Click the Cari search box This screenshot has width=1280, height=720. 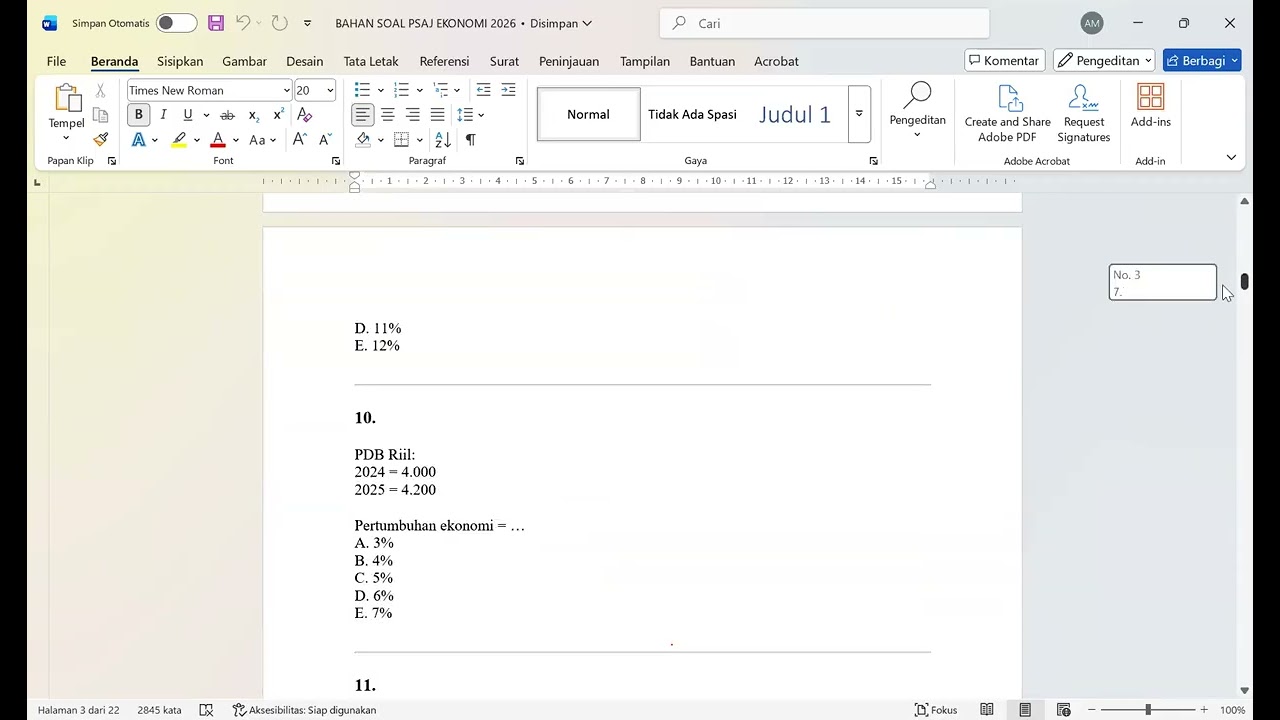click(825, 23)
